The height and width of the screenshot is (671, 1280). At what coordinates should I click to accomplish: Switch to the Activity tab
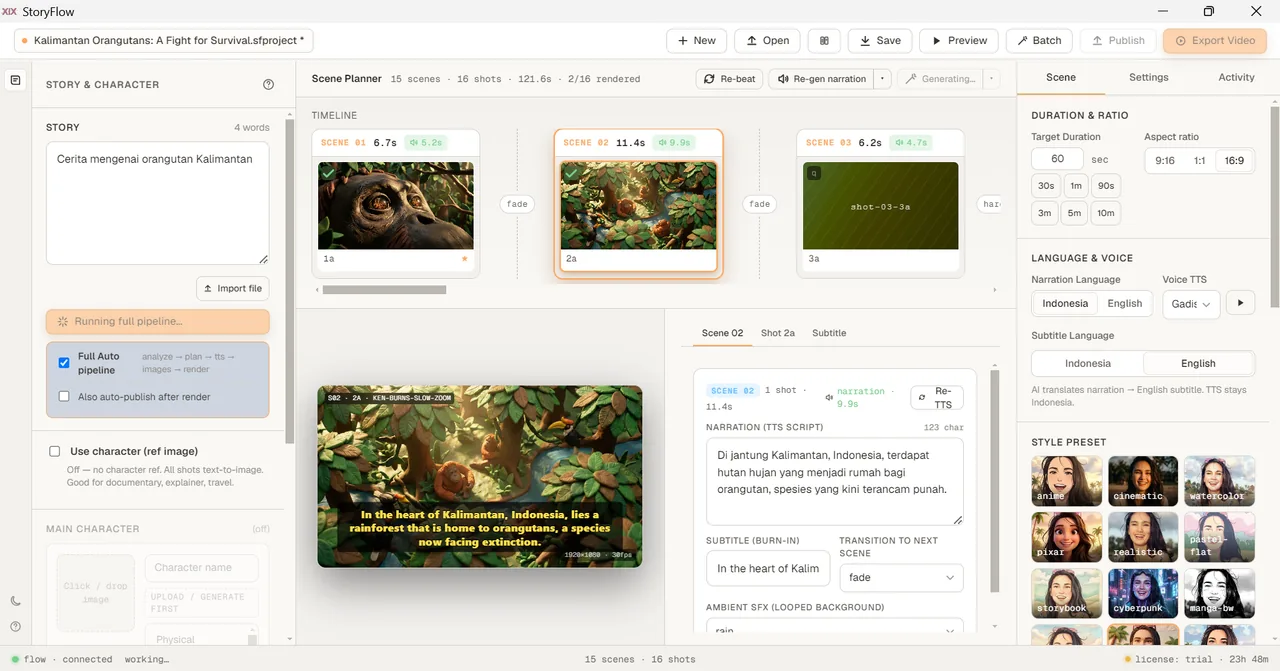pyautogui.click(x=1236, y=77)
